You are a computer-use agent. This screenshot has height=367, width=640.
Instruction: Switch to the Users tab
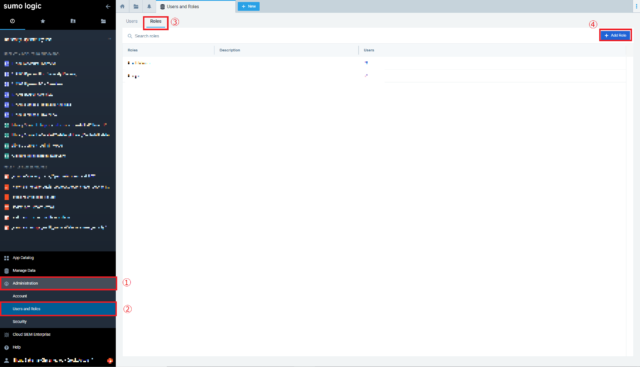tap(132, 21)
